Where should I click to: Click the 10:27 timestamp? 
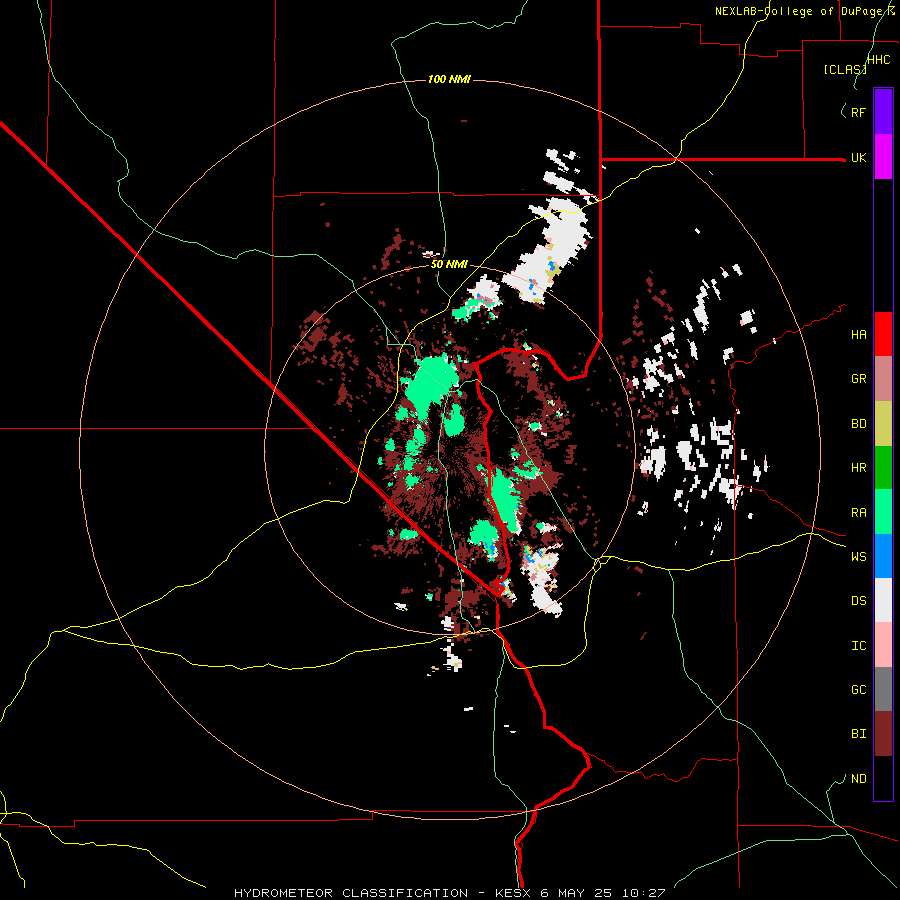click(x=646, y=893)
